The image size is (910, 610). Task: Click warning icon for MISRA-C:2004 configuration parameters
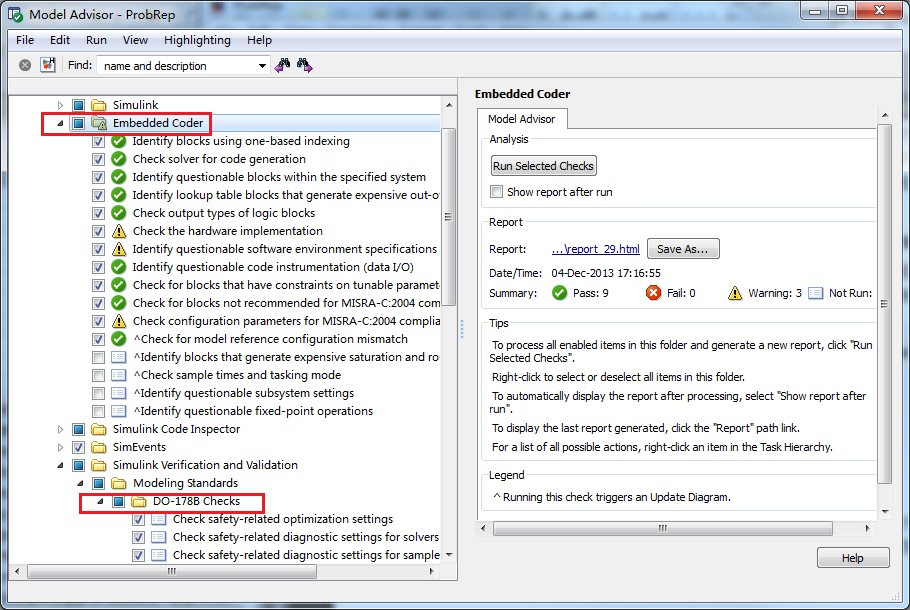pos(118,321)
